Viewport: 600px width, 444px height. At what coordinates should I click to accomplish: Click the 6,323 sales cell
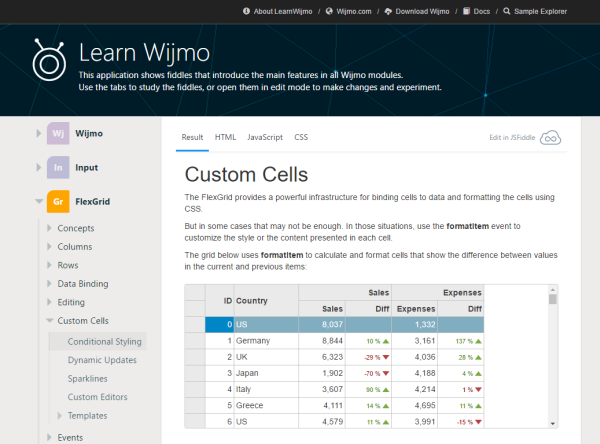tap(322, 357)
